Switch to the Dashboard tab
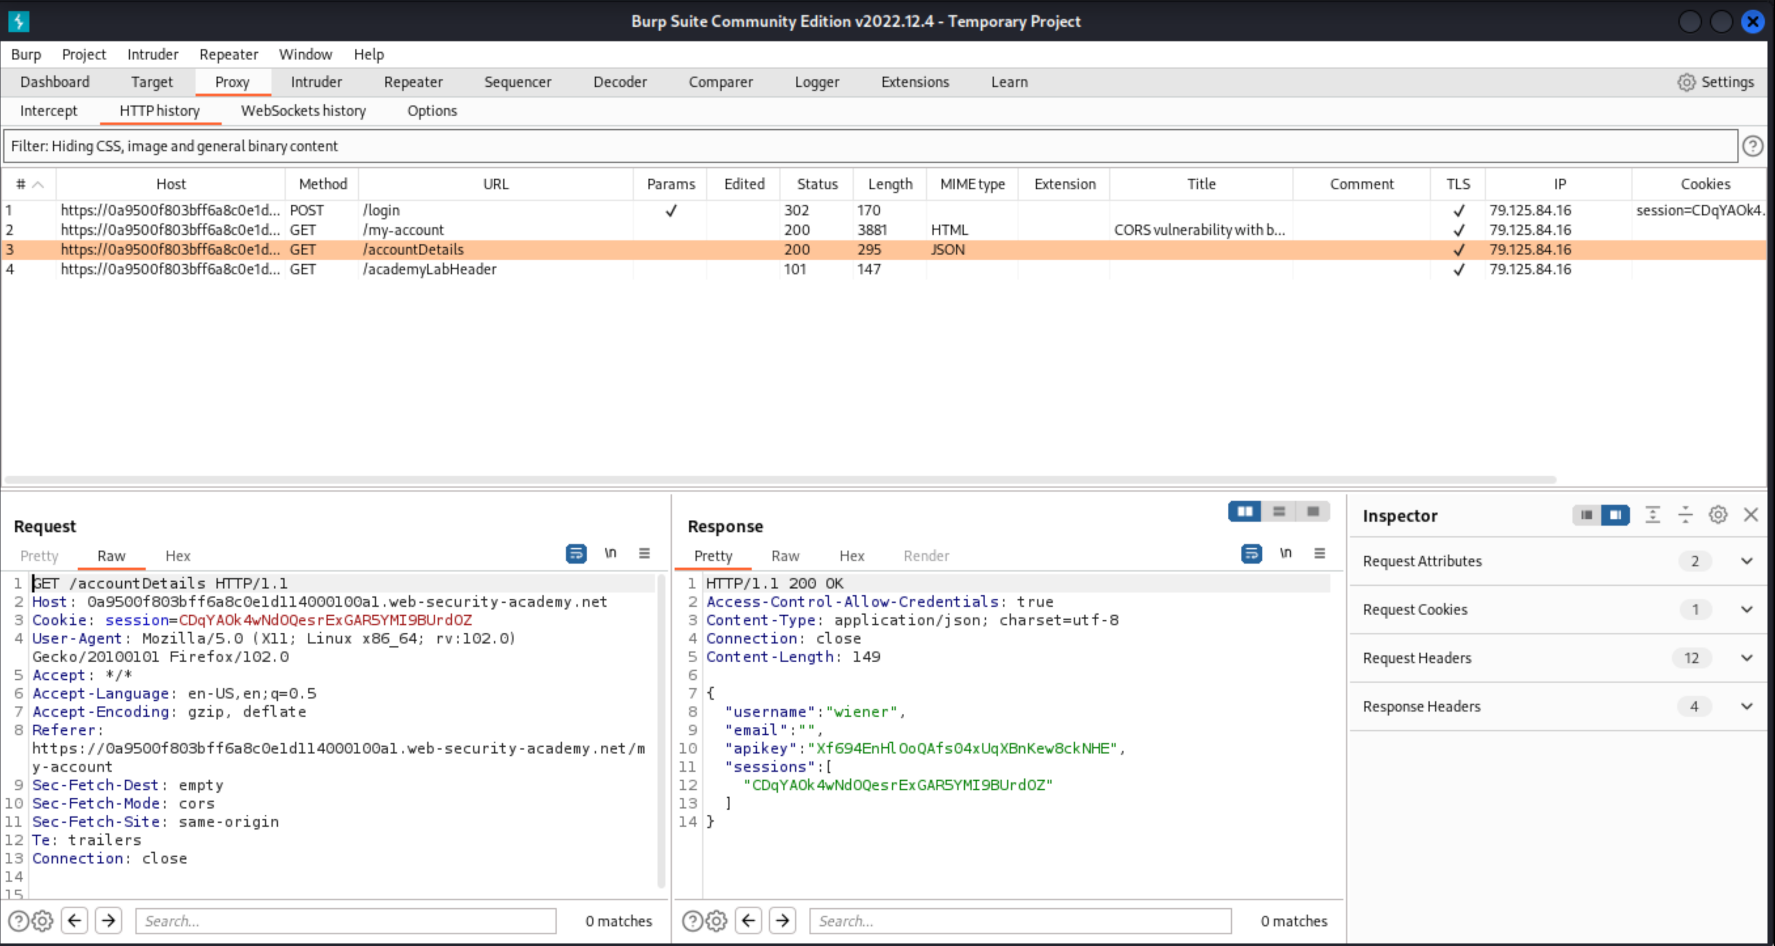The height and width of the screenshot is (946, 1775). pos(55,82)
